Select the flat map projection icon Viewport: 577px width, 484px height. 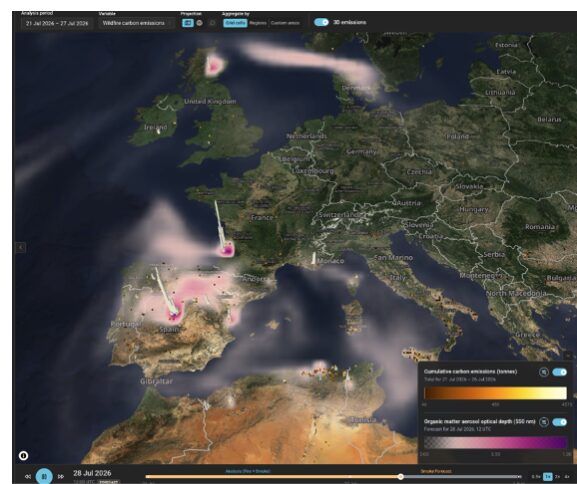[188, 23]
